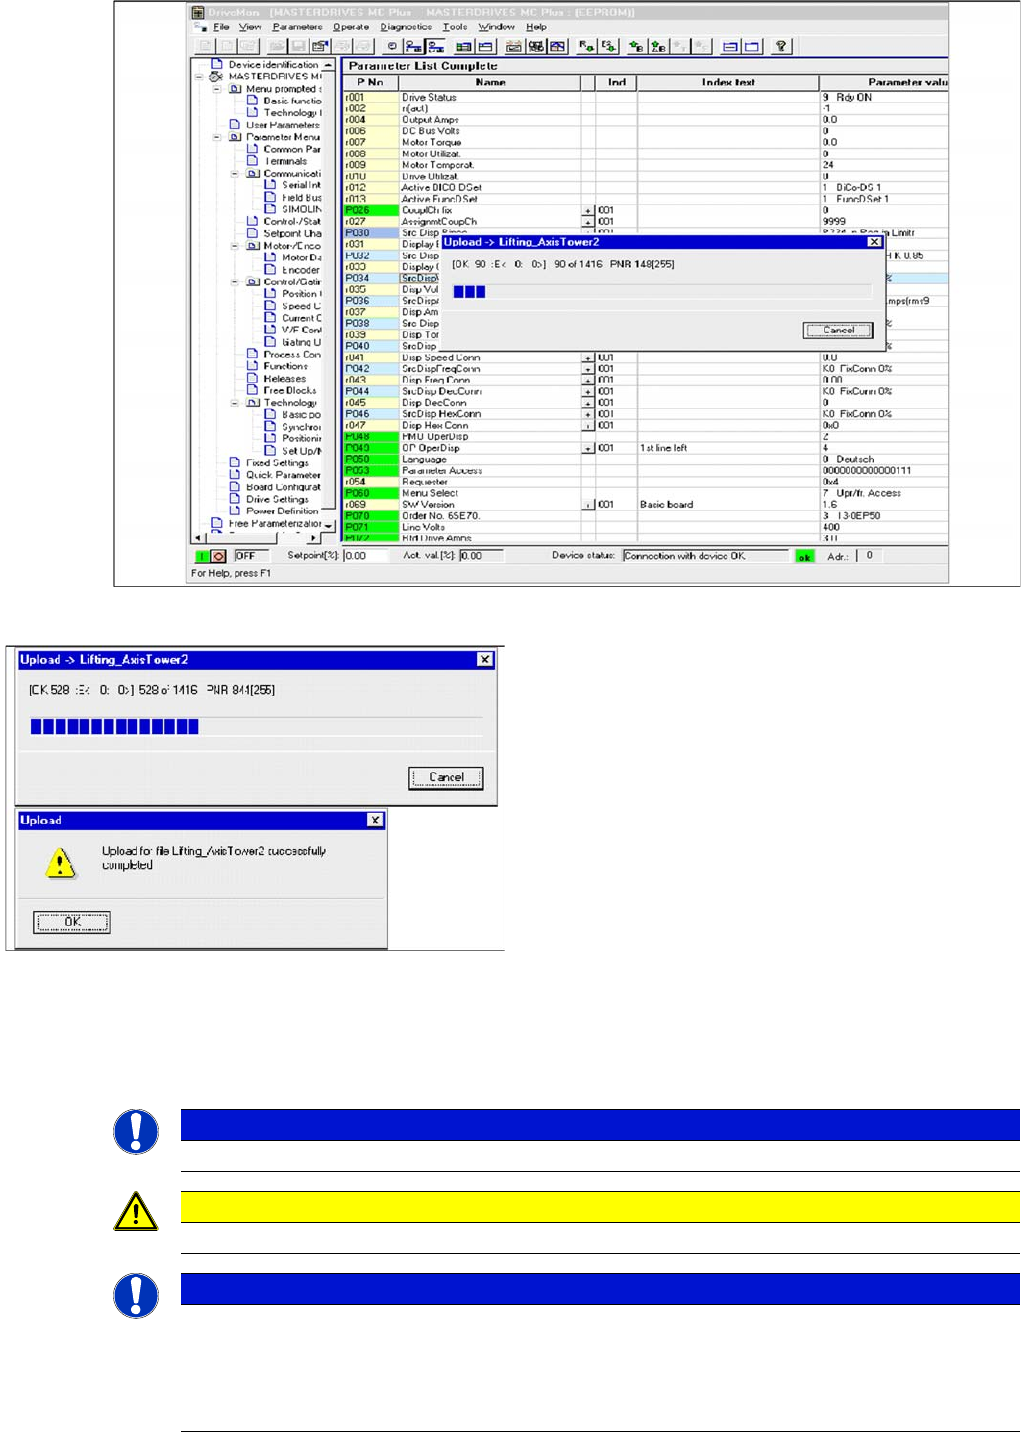Select Fixed Settings in the tree
Screen dimensions: 1021x1432
[277, 463]
